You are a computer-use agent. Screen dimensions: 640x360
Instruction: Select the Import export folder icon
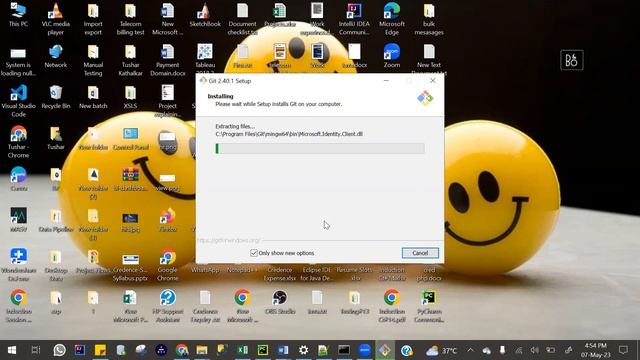pyautogui.click(x=93, y=19)
